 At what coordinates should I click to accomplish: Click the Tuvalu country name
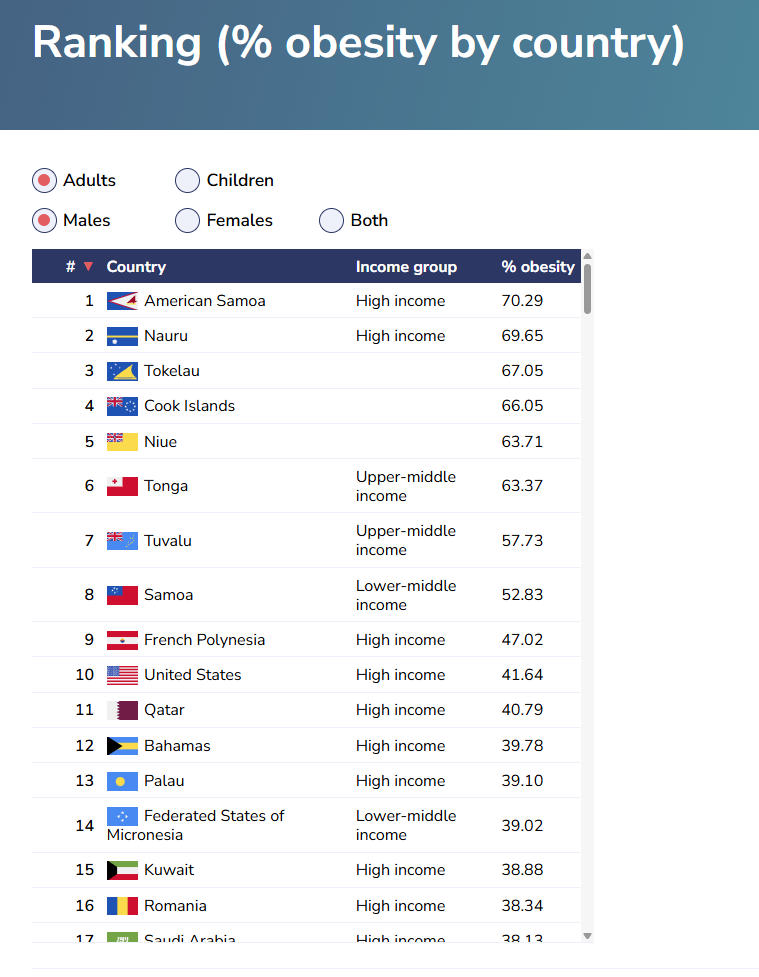click(x=168, y=541)
